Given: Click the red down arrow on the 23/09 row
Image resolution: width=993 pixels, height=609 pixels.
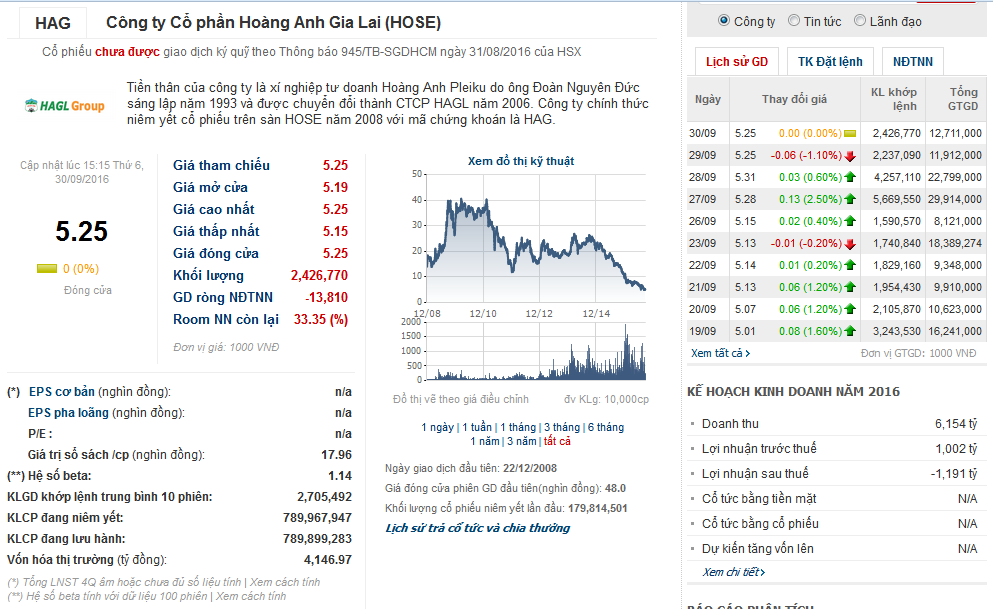Looking at the screenshot, I should (850, 244).
